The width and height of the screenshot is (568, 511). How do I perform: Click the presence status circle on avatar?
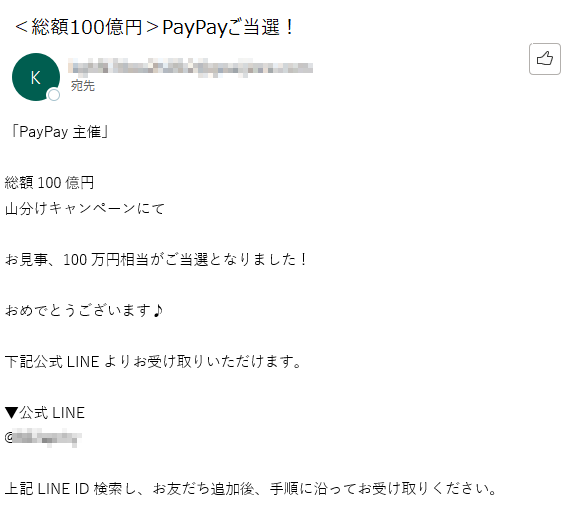pos(54,95)
